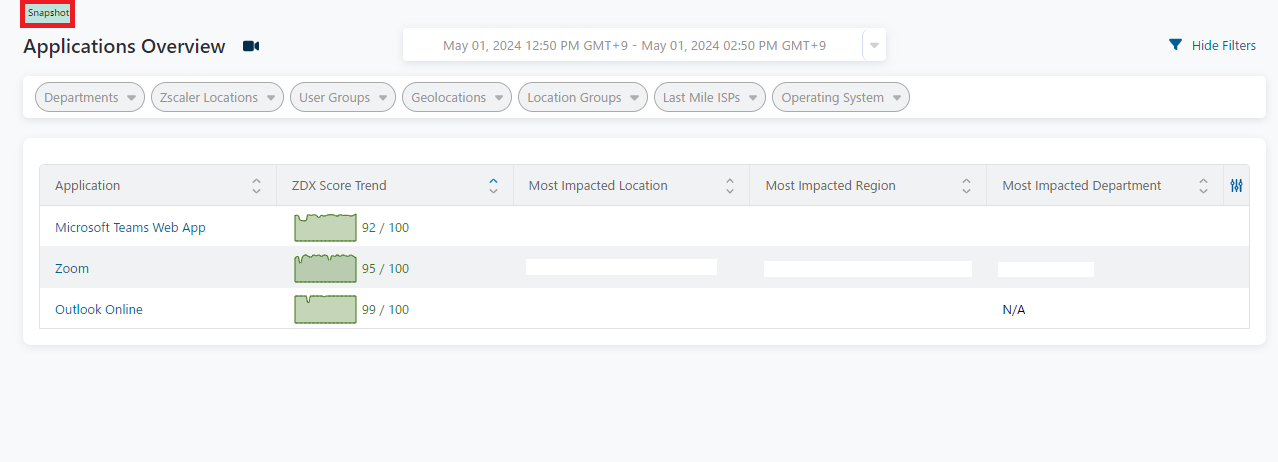Image resolution: width=1278 pixels, height=462 pixels.
Task: Expand the date range dropdown arrow
Action: pos(874,45)
